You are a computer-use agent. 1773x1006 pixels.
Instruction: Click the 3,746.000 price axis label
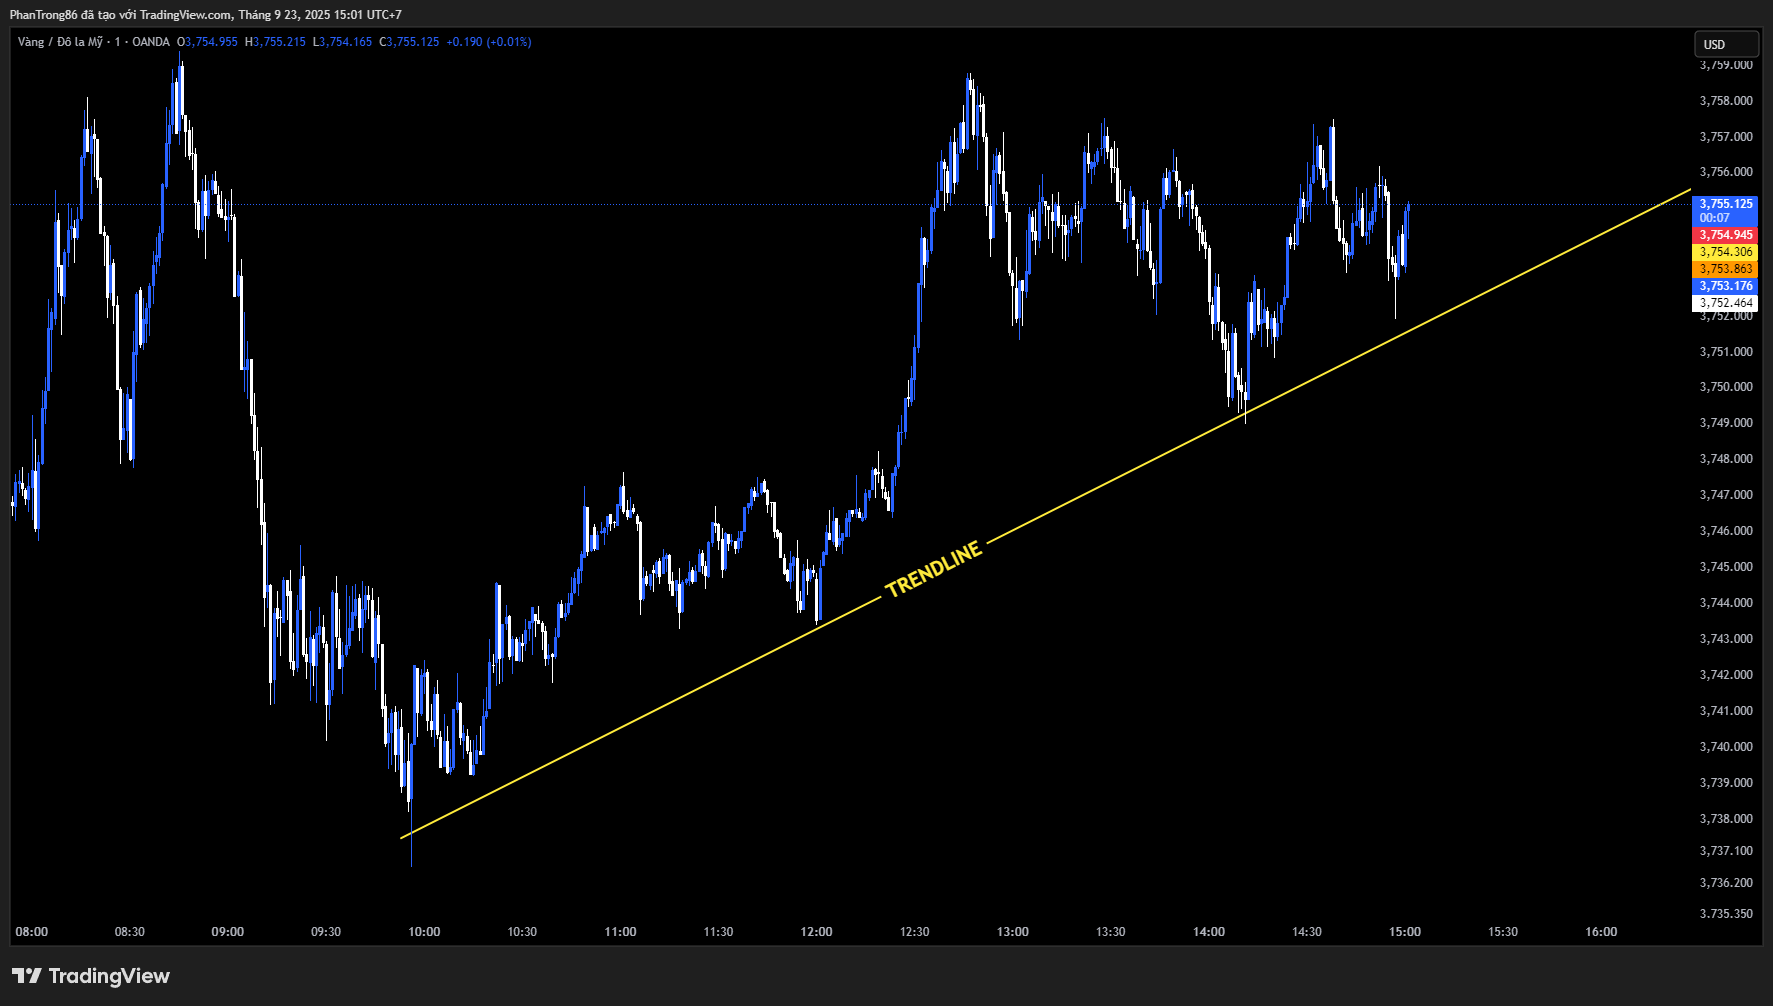[1726, 531]
